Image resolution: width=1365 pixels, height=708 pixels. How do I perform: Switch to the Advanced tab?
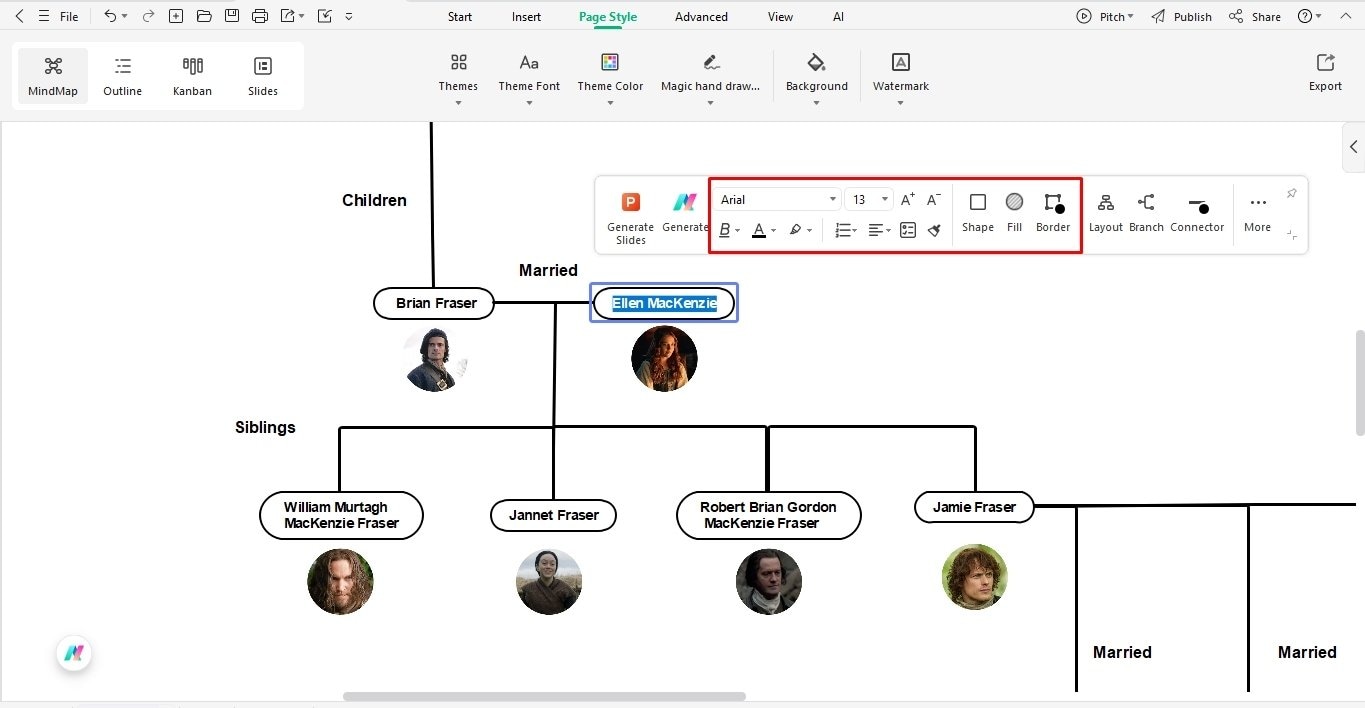[700, 16]
